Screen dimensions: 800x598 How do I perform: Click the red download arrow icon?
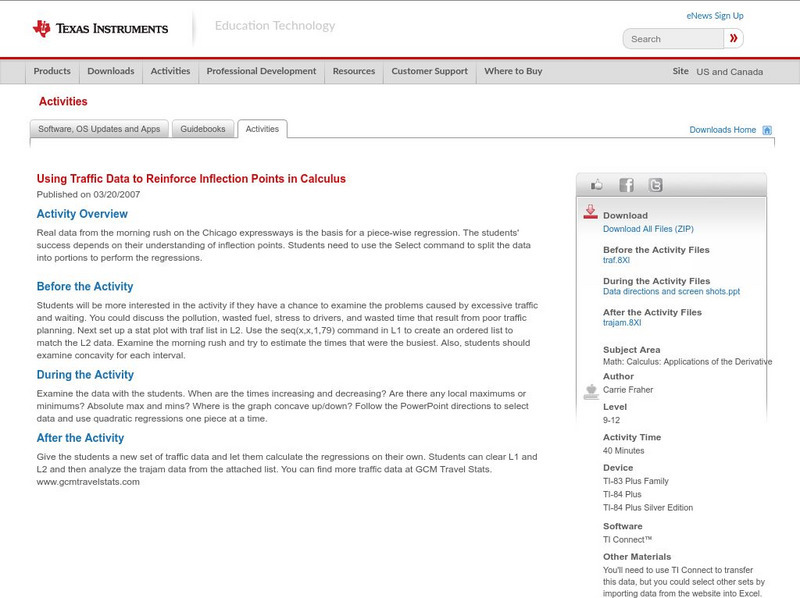point(590,212)
